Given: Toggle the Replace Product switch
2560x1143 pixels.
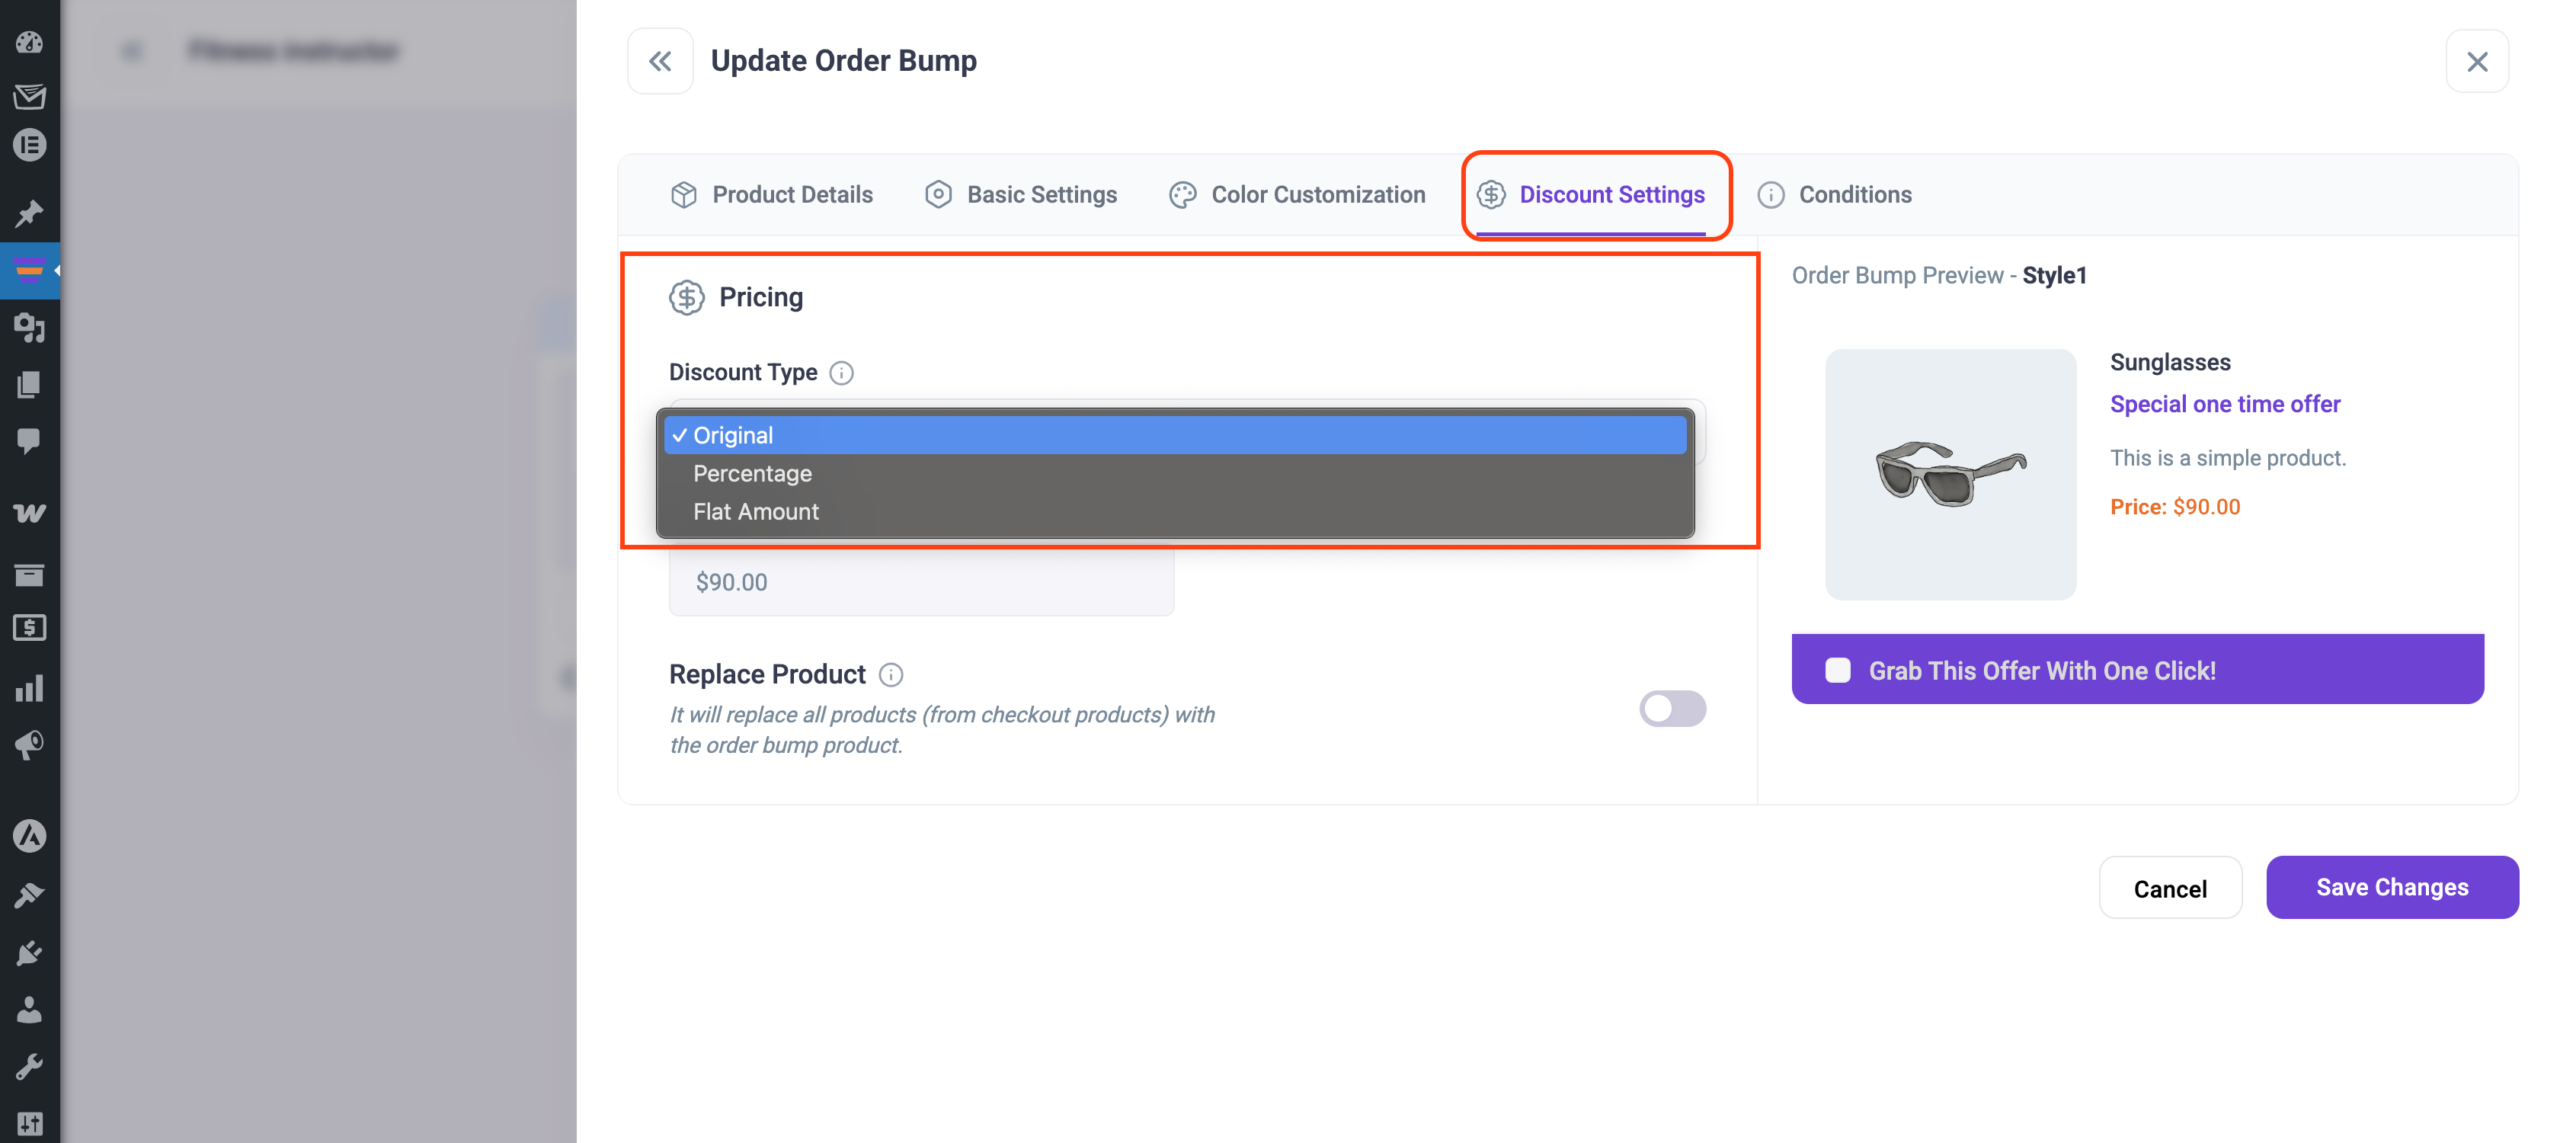Looking at the screenshot, I should [1671, 709].
